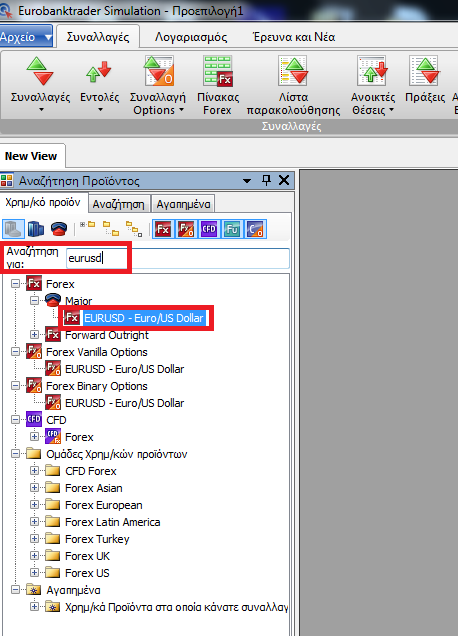The height and width of the screenshot is (636, 458).
Task: Click the Λίστα παρακολούθησης watchlist icon
Action: (293, 71)
